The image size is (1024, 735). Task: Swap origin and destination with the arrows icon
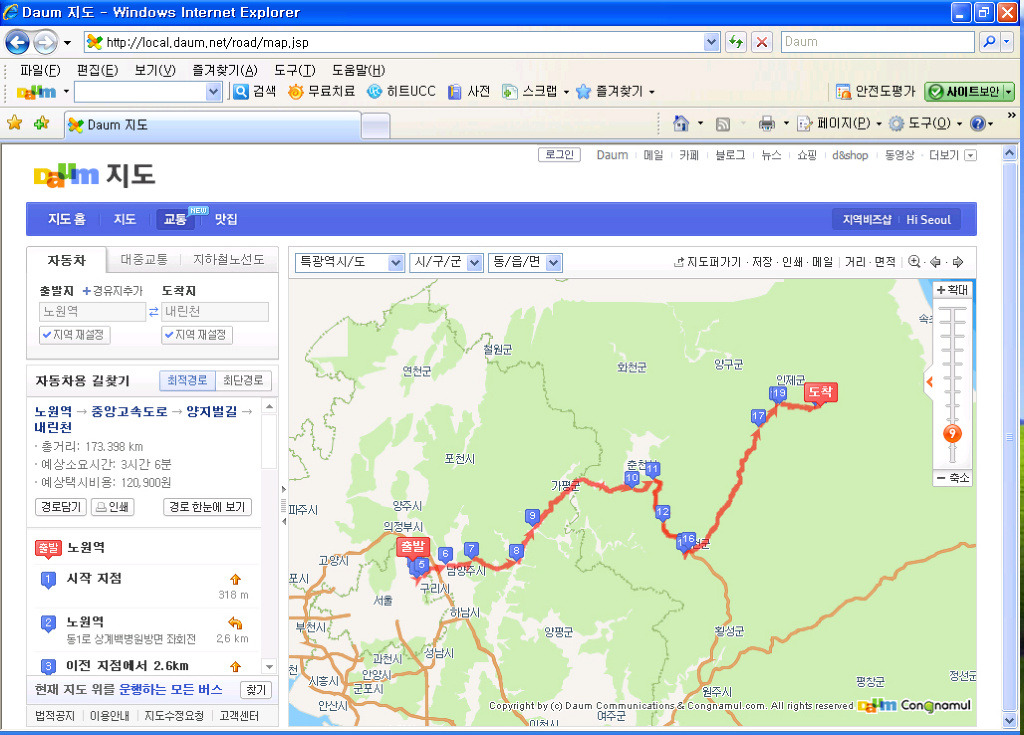[x=153, y=312]
